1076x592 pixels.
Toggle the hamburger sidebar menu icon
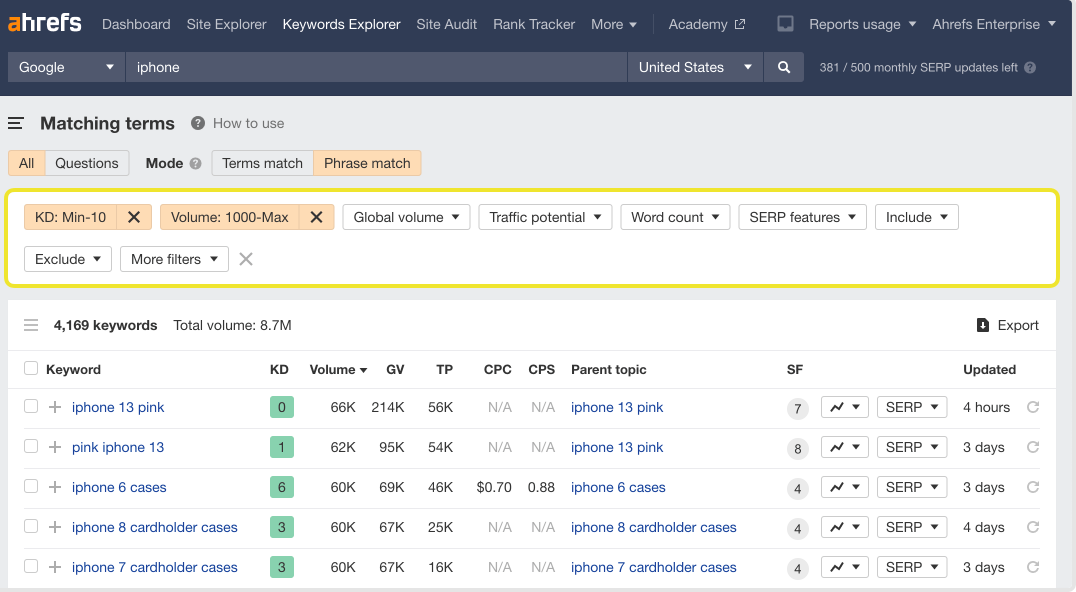click(16, 123)
